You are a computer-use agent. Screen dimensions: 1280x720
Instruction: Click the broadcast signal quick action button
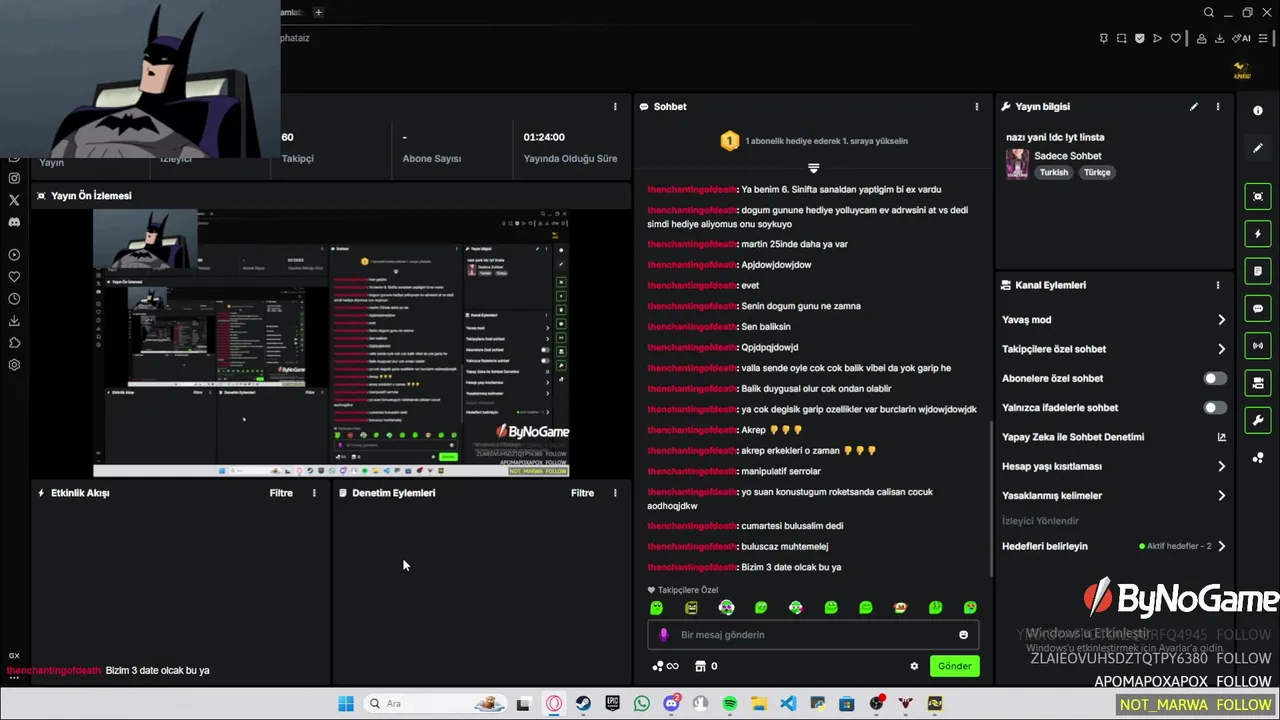click(x=1258, y=346)
